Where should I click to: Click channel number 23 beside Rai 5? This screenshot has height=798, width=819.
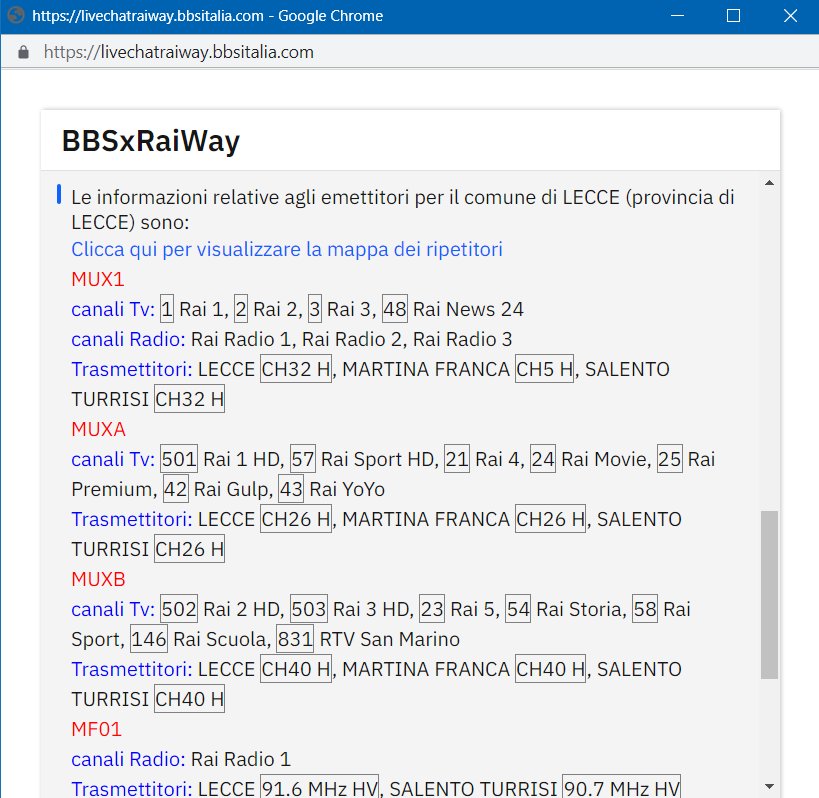tap(432, 609)
